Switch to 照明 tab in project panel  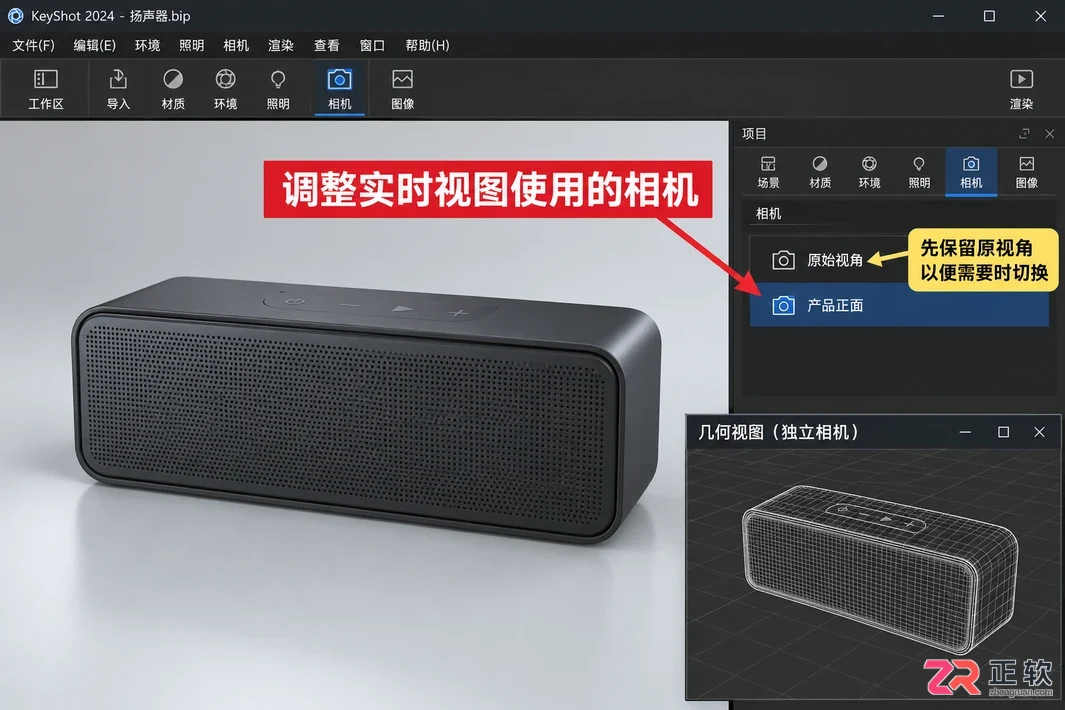pyautogui.click(x=919, y=172)
